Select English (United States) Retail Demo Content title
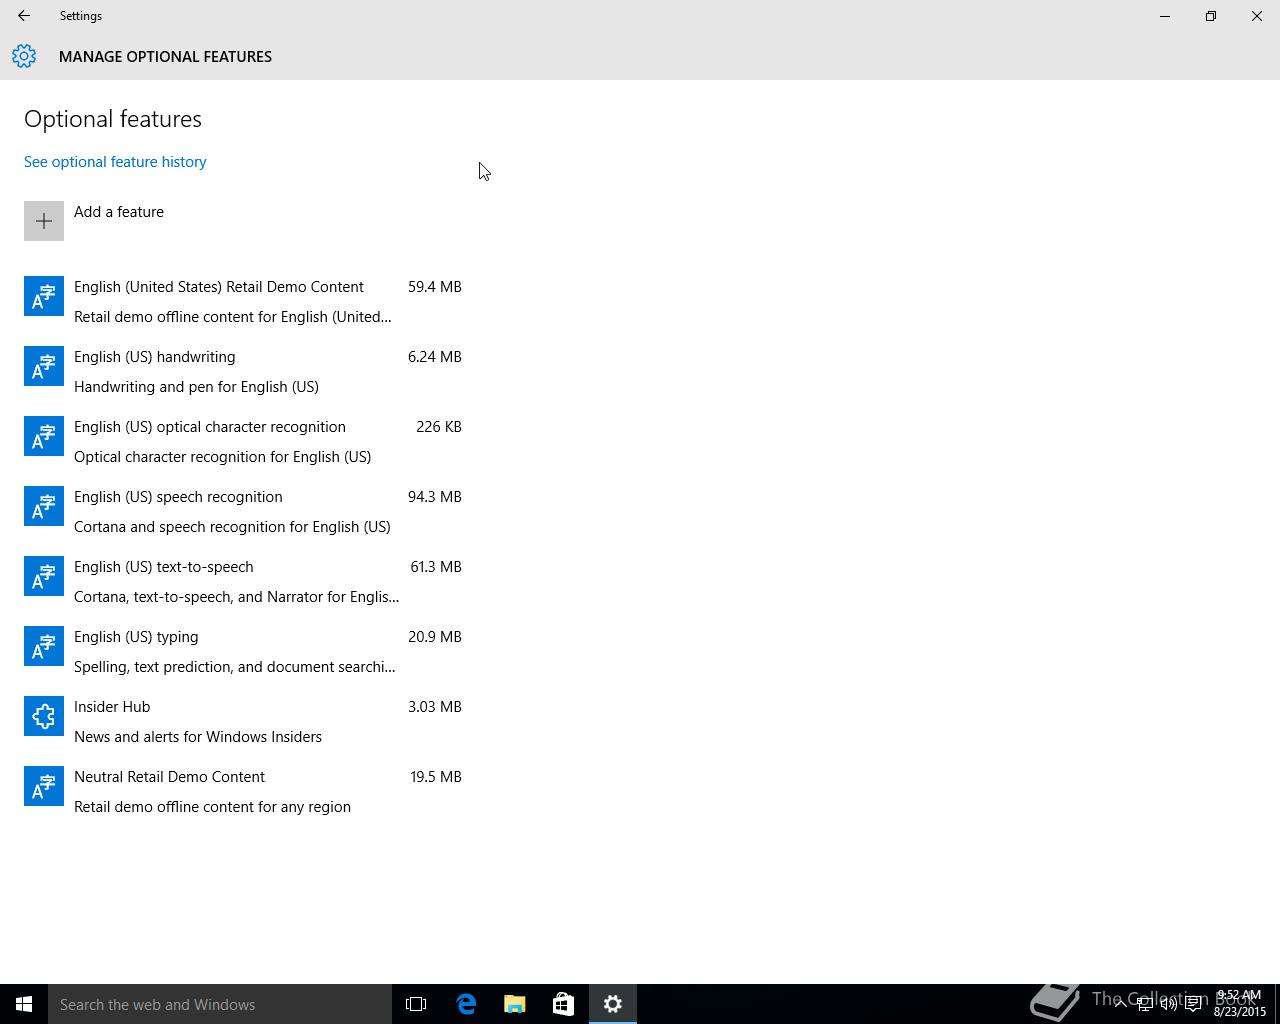This screenshot has width=1280, height=1024. (219, 287)
